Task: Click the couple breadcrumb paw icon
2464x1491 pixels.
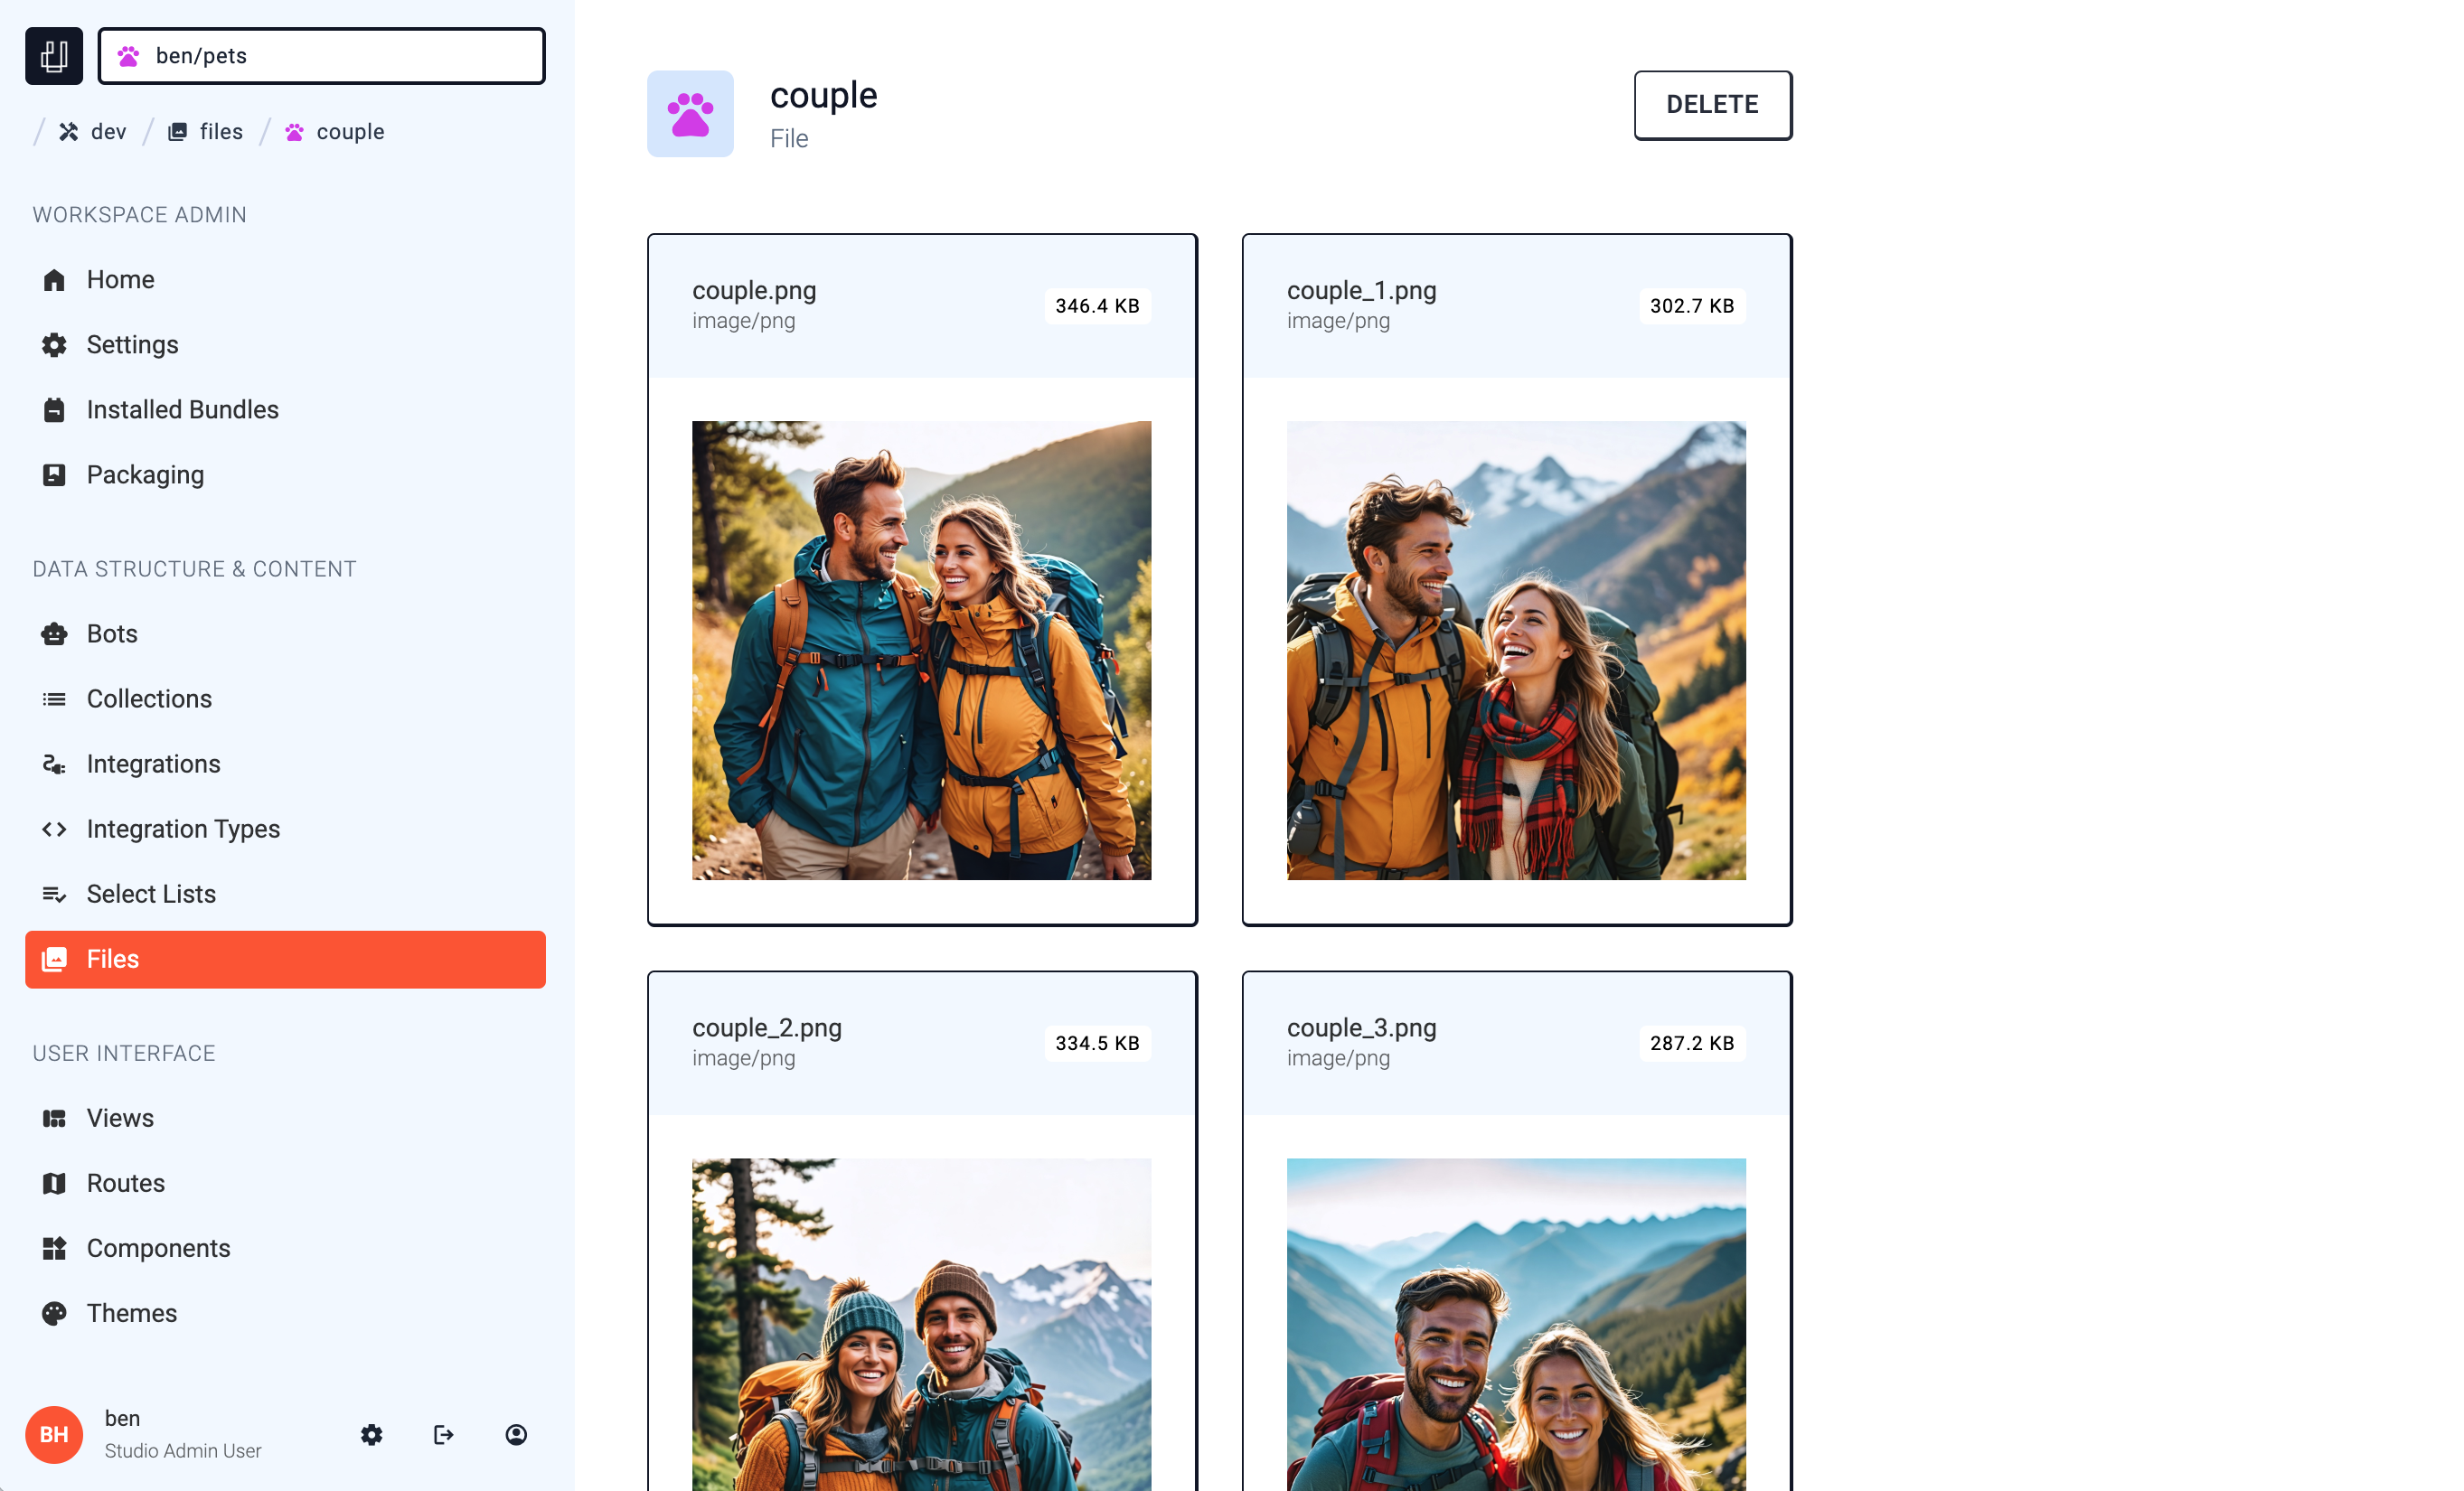Action: 294,132
